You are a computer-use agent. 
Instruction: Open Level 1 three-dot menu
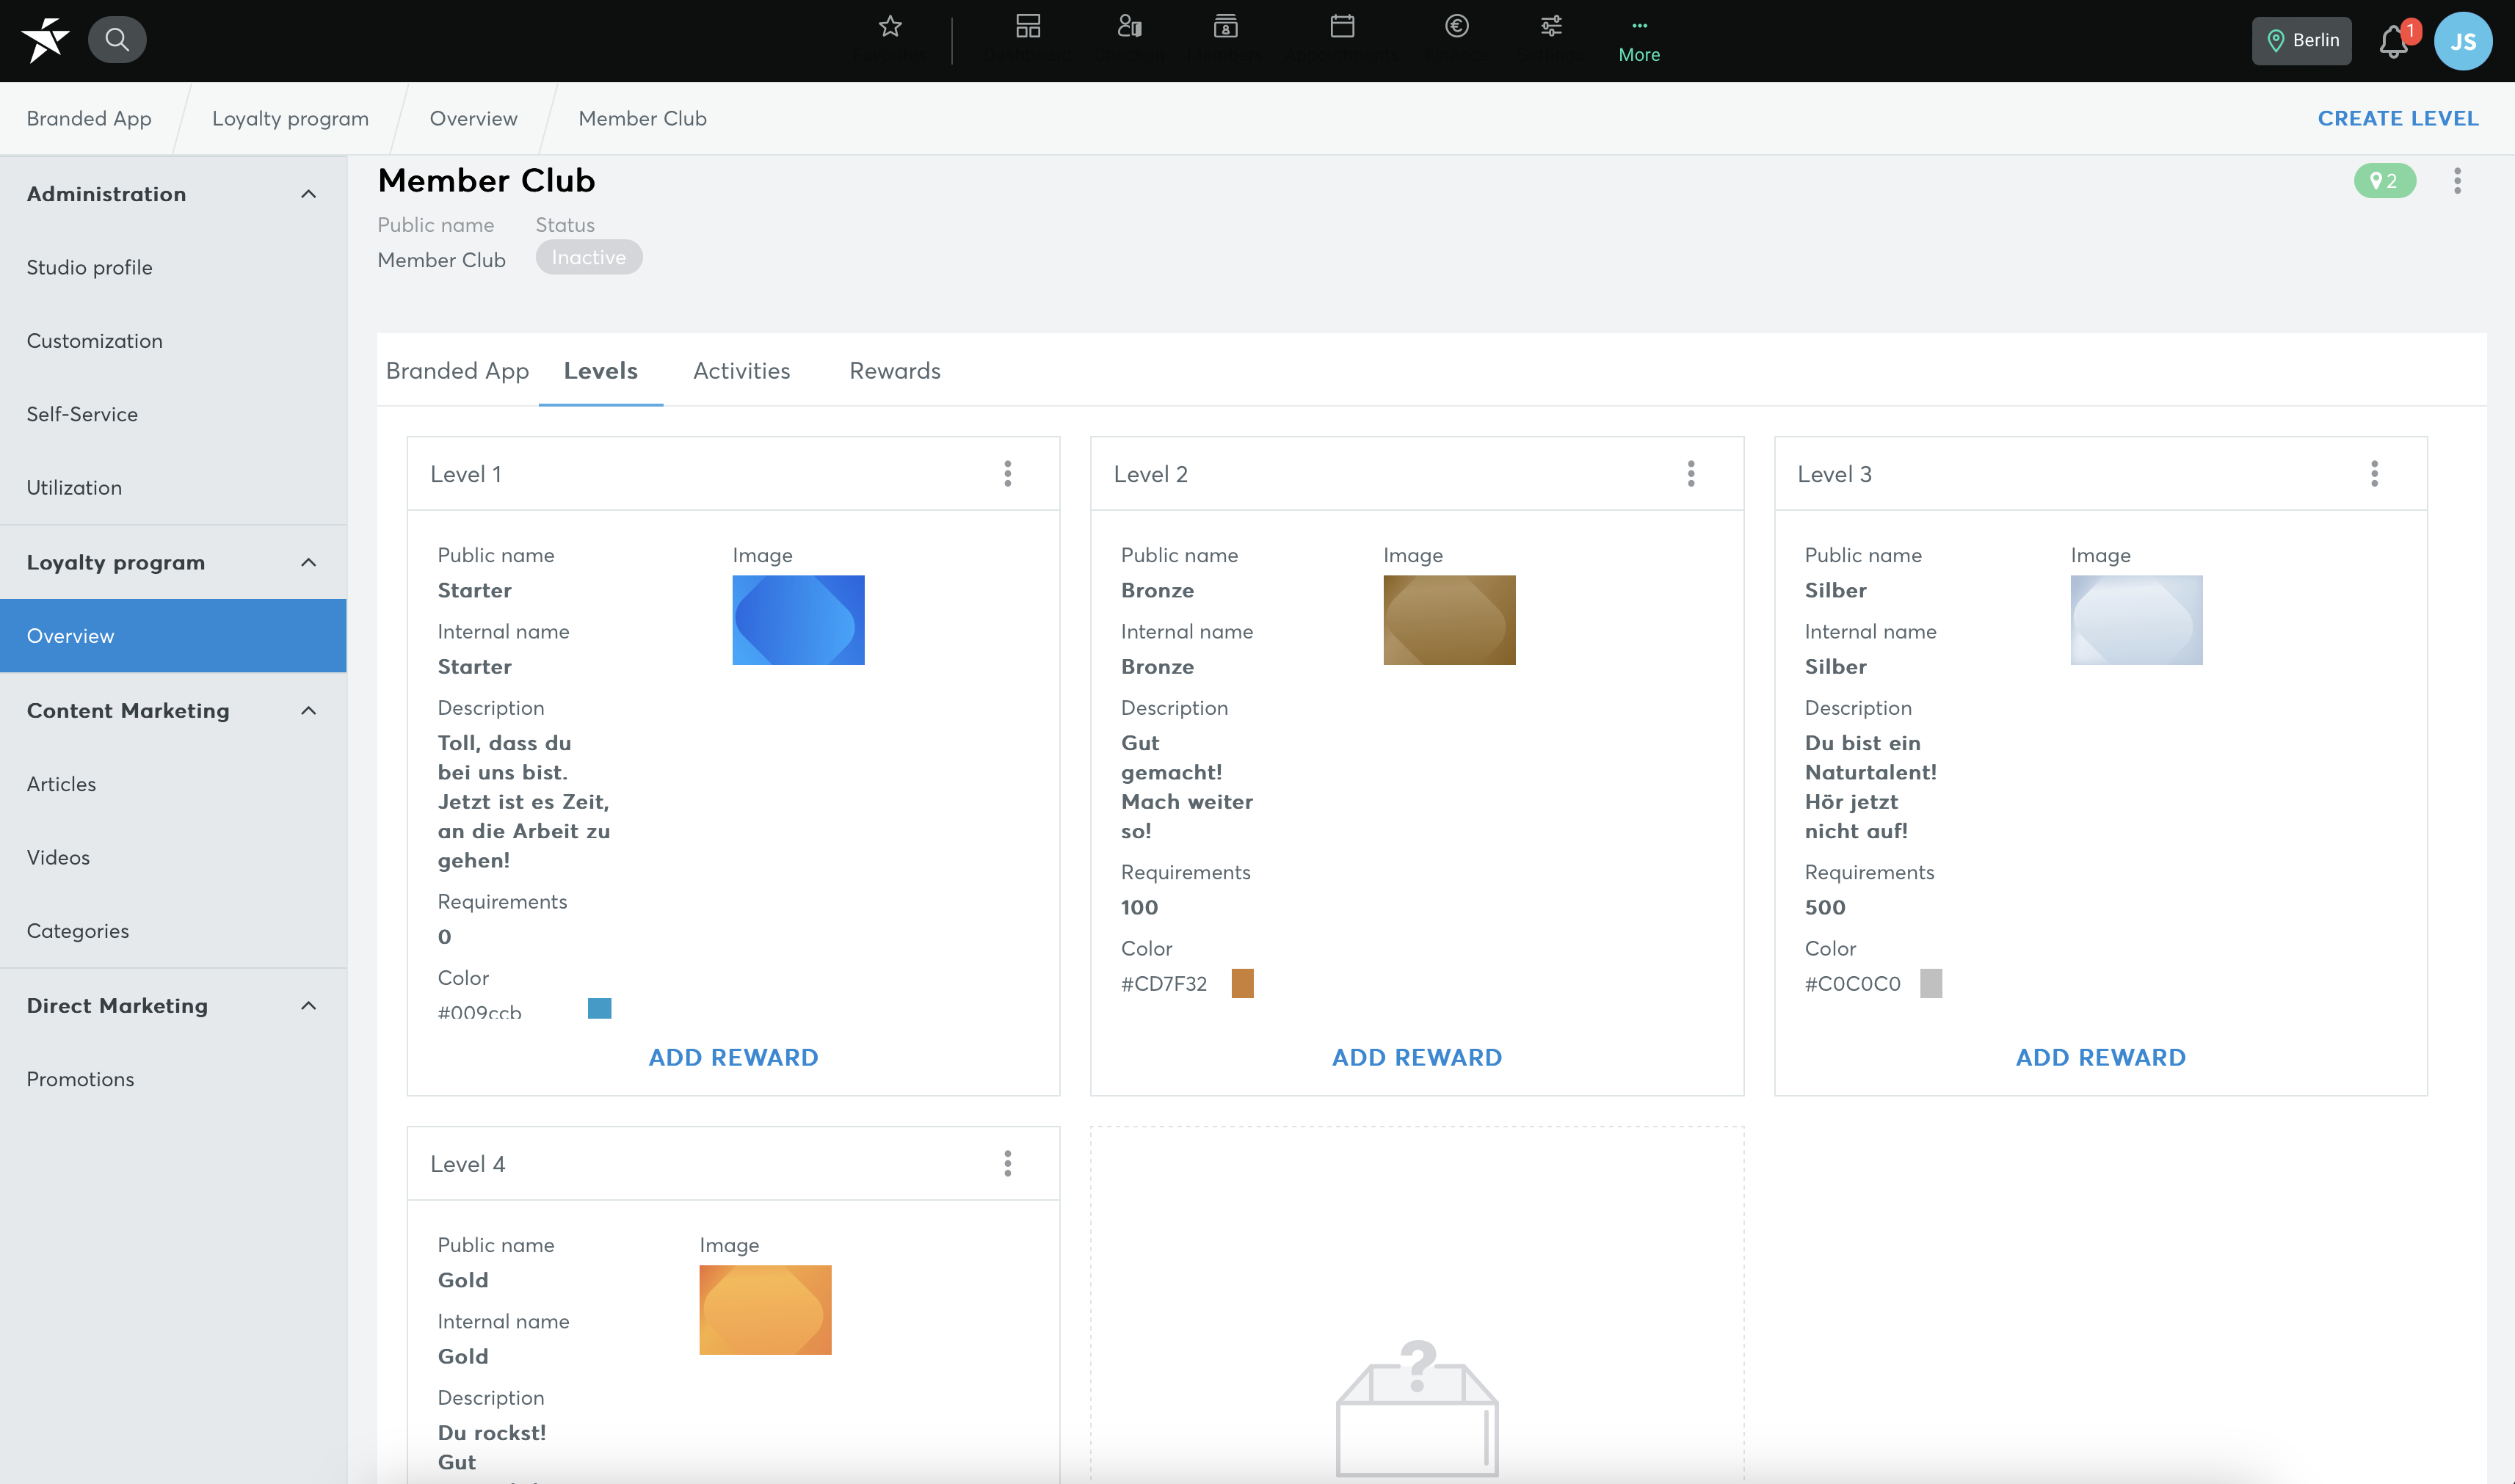pos(1008,474)
